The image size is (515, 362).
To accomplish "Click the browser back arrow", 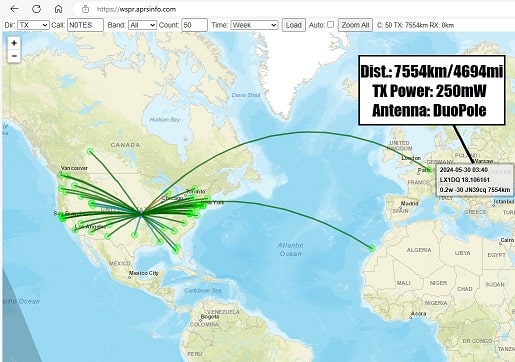I will click(x=14, y=9).
